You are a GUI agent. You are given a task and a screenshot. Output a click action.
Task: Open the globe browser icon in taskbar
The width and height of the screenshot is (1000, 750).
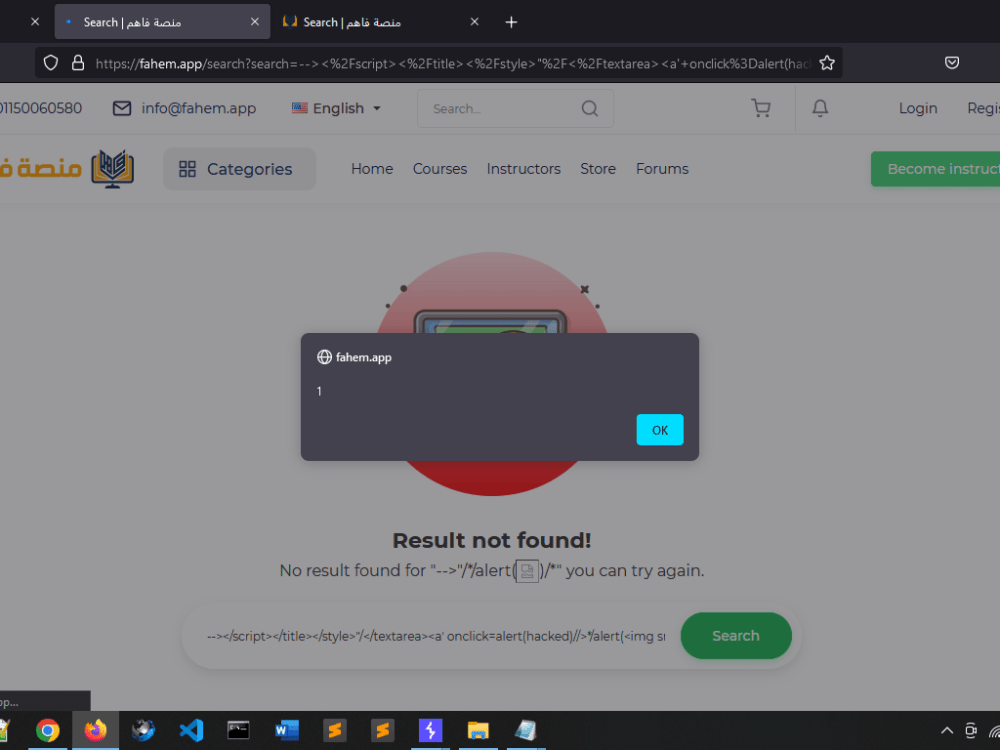point(143,730)
